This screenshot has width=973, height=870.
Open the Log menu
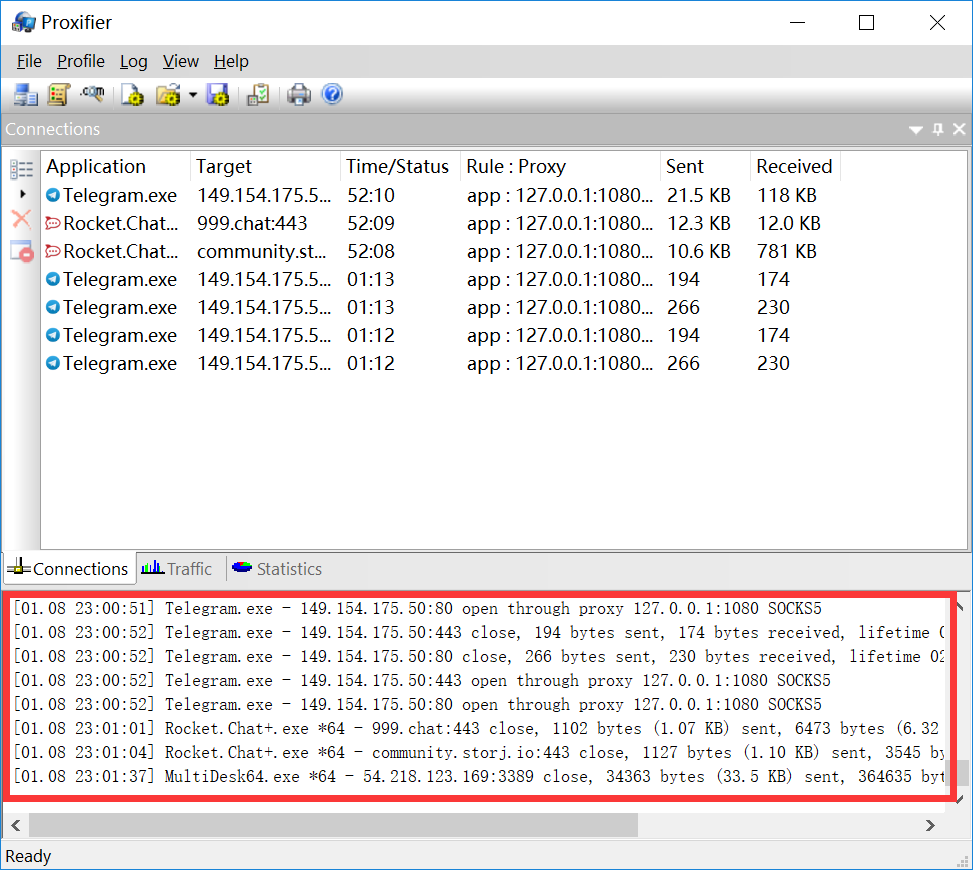click(x=133, y=61)
